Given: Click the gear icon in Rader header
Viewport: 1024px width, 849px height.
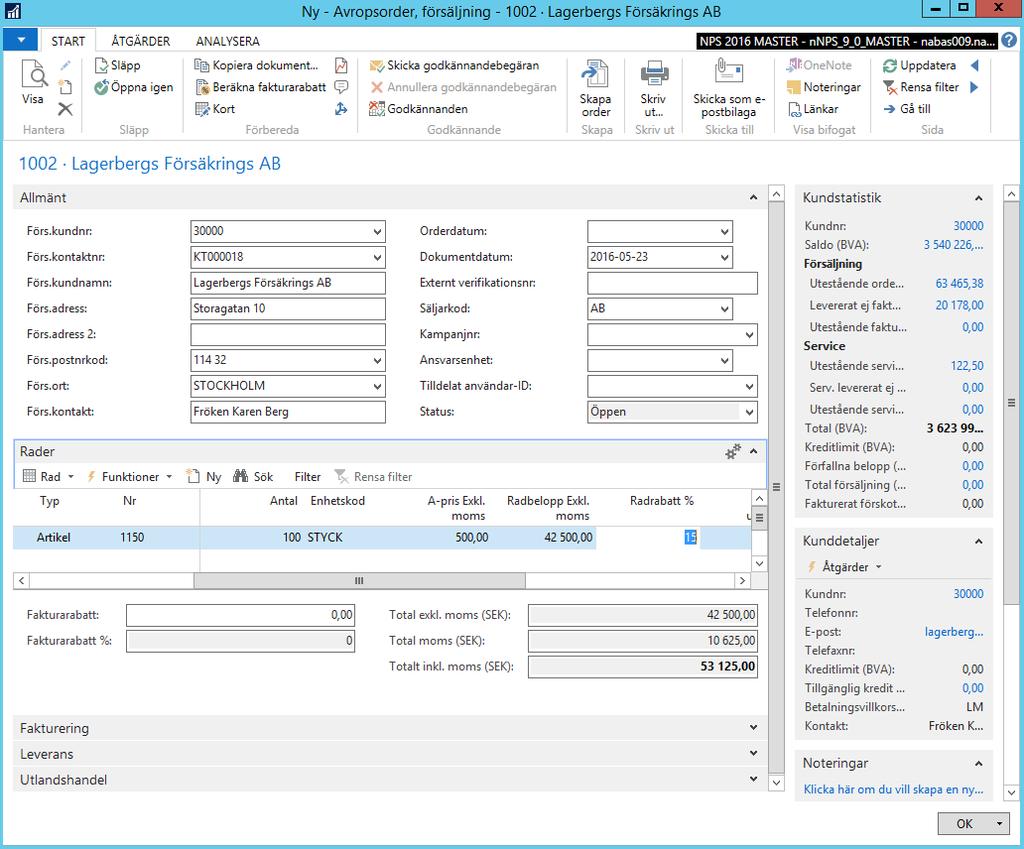Looking at the screenshot, I should (733, 451).
